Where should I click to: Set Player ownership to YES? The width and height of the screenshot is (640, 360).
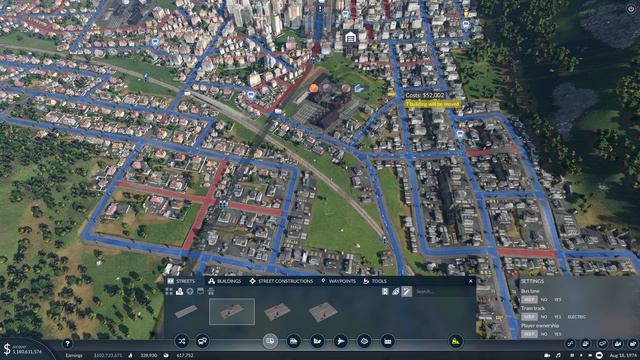click(558, 334)
